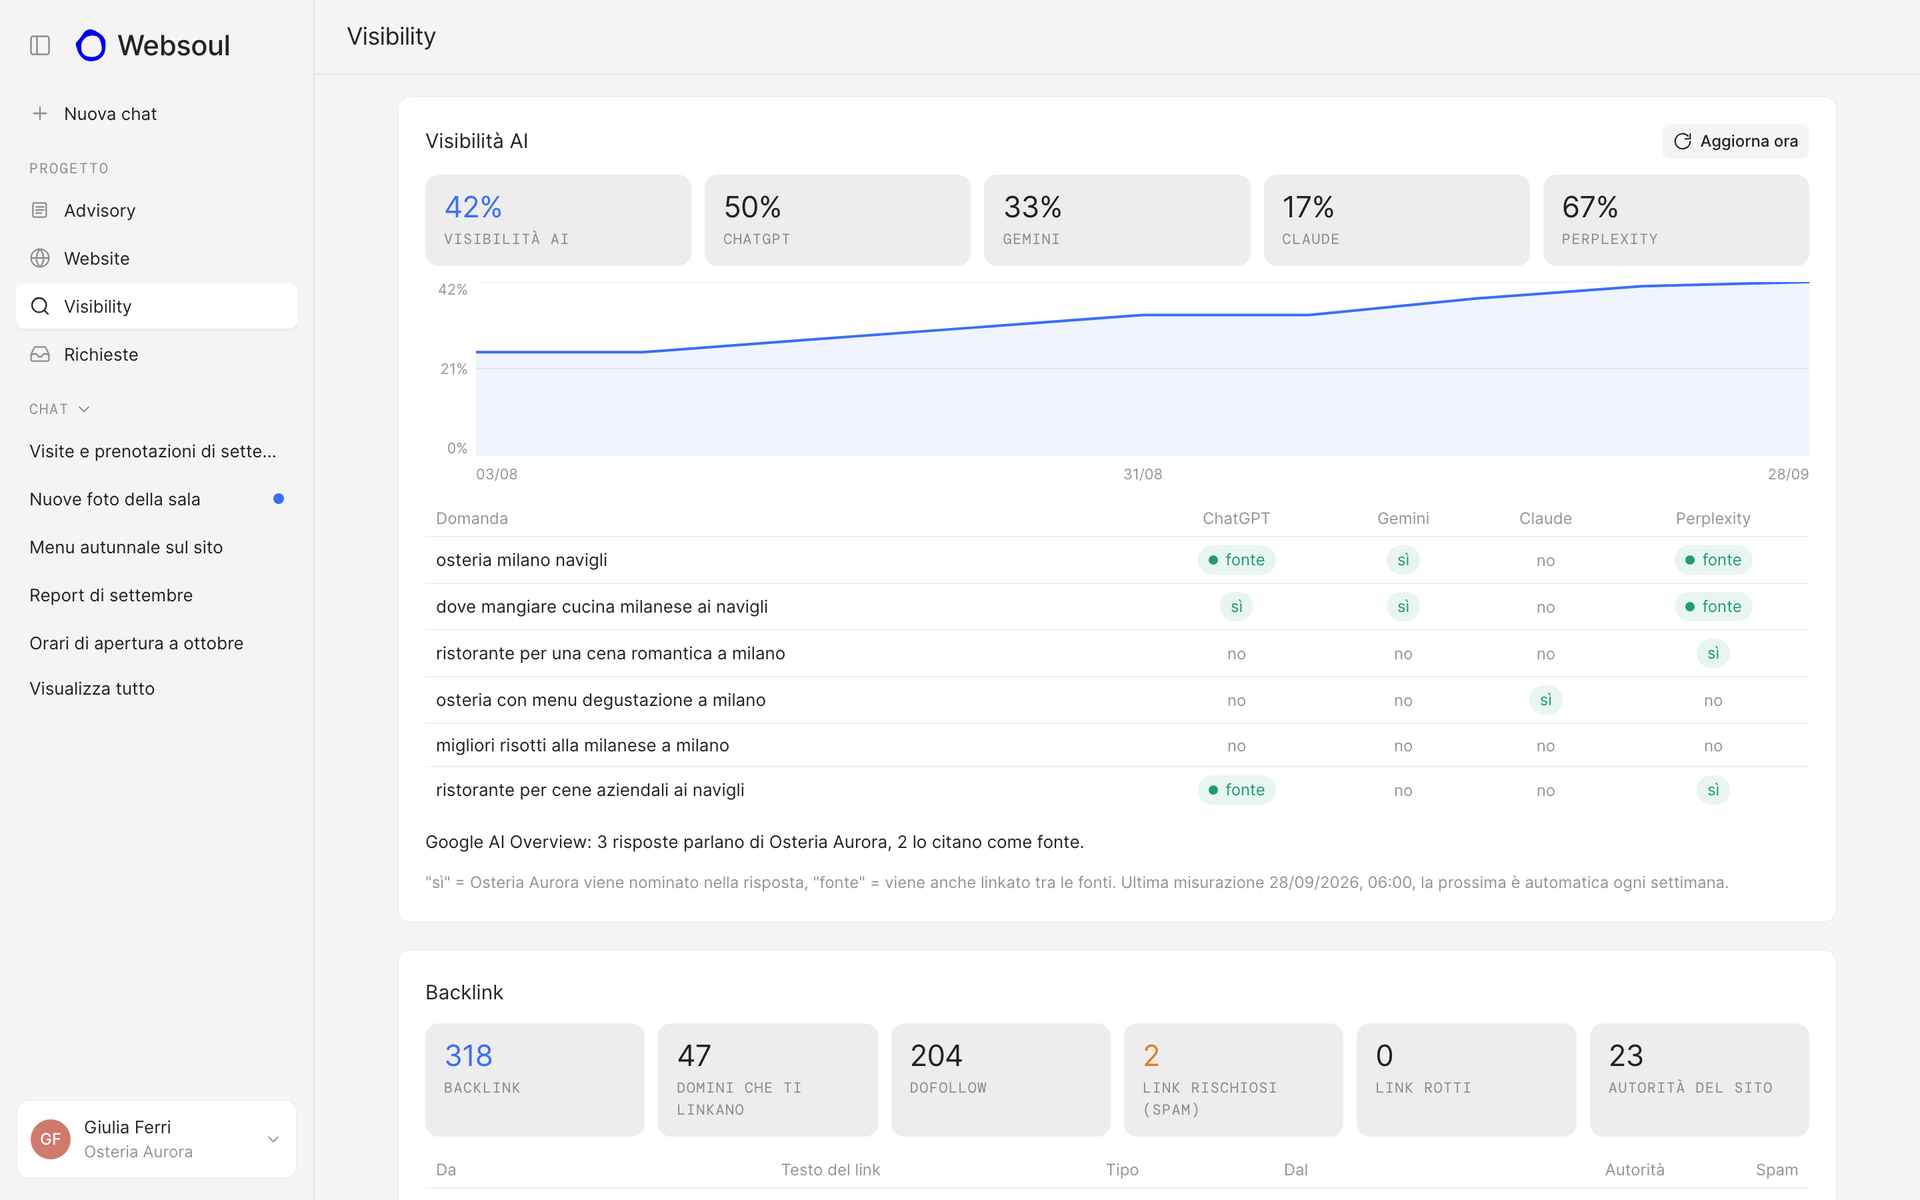Click the refresh icon in Aggiorna ora
This screenshot has width=1920, height=1200.
point(1683,141)
